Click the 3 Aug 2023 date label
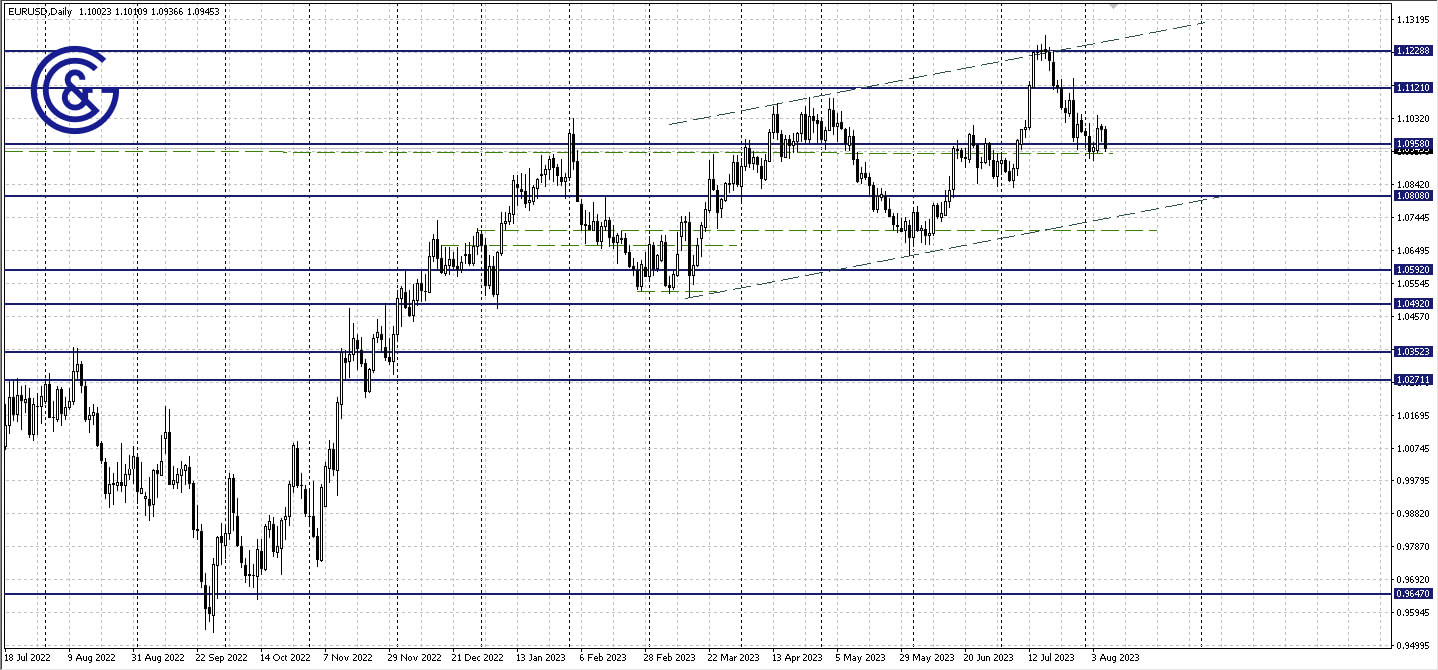Viewport: 1438px width, 670px height. 1117,658
